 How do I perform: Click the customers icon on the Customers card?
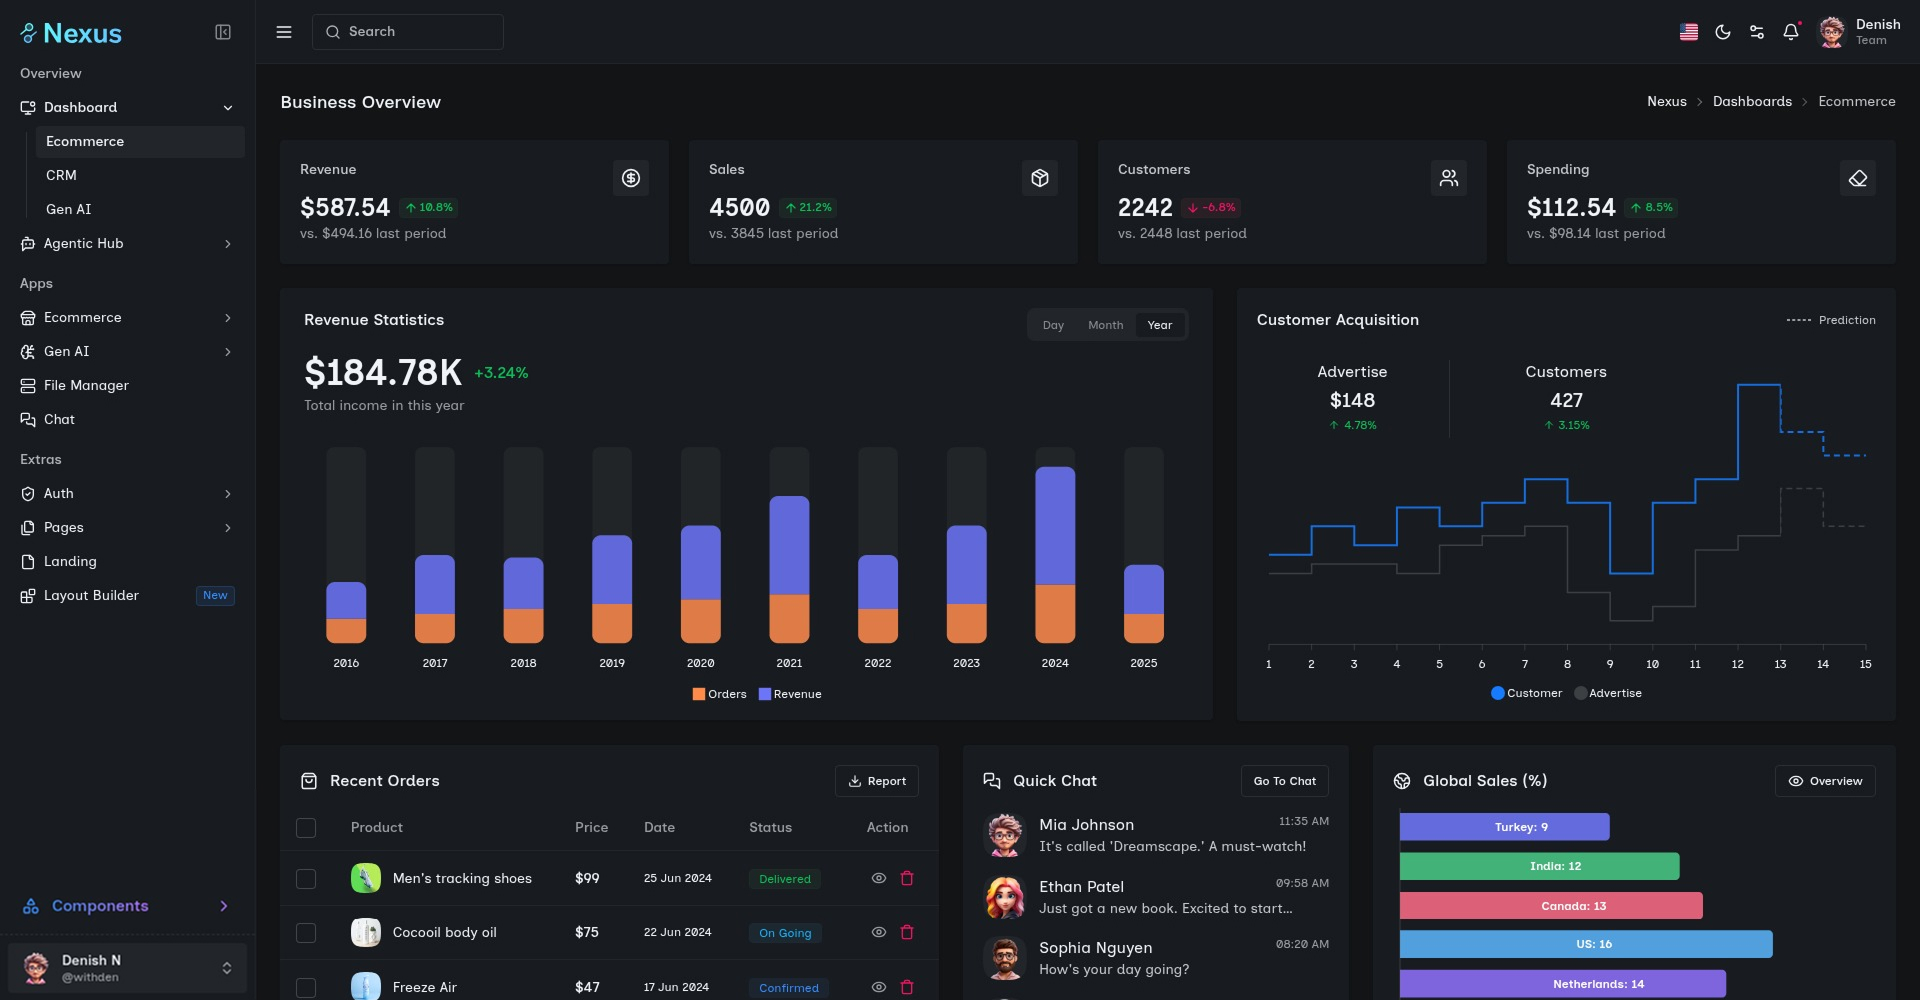pos(1449,177)
